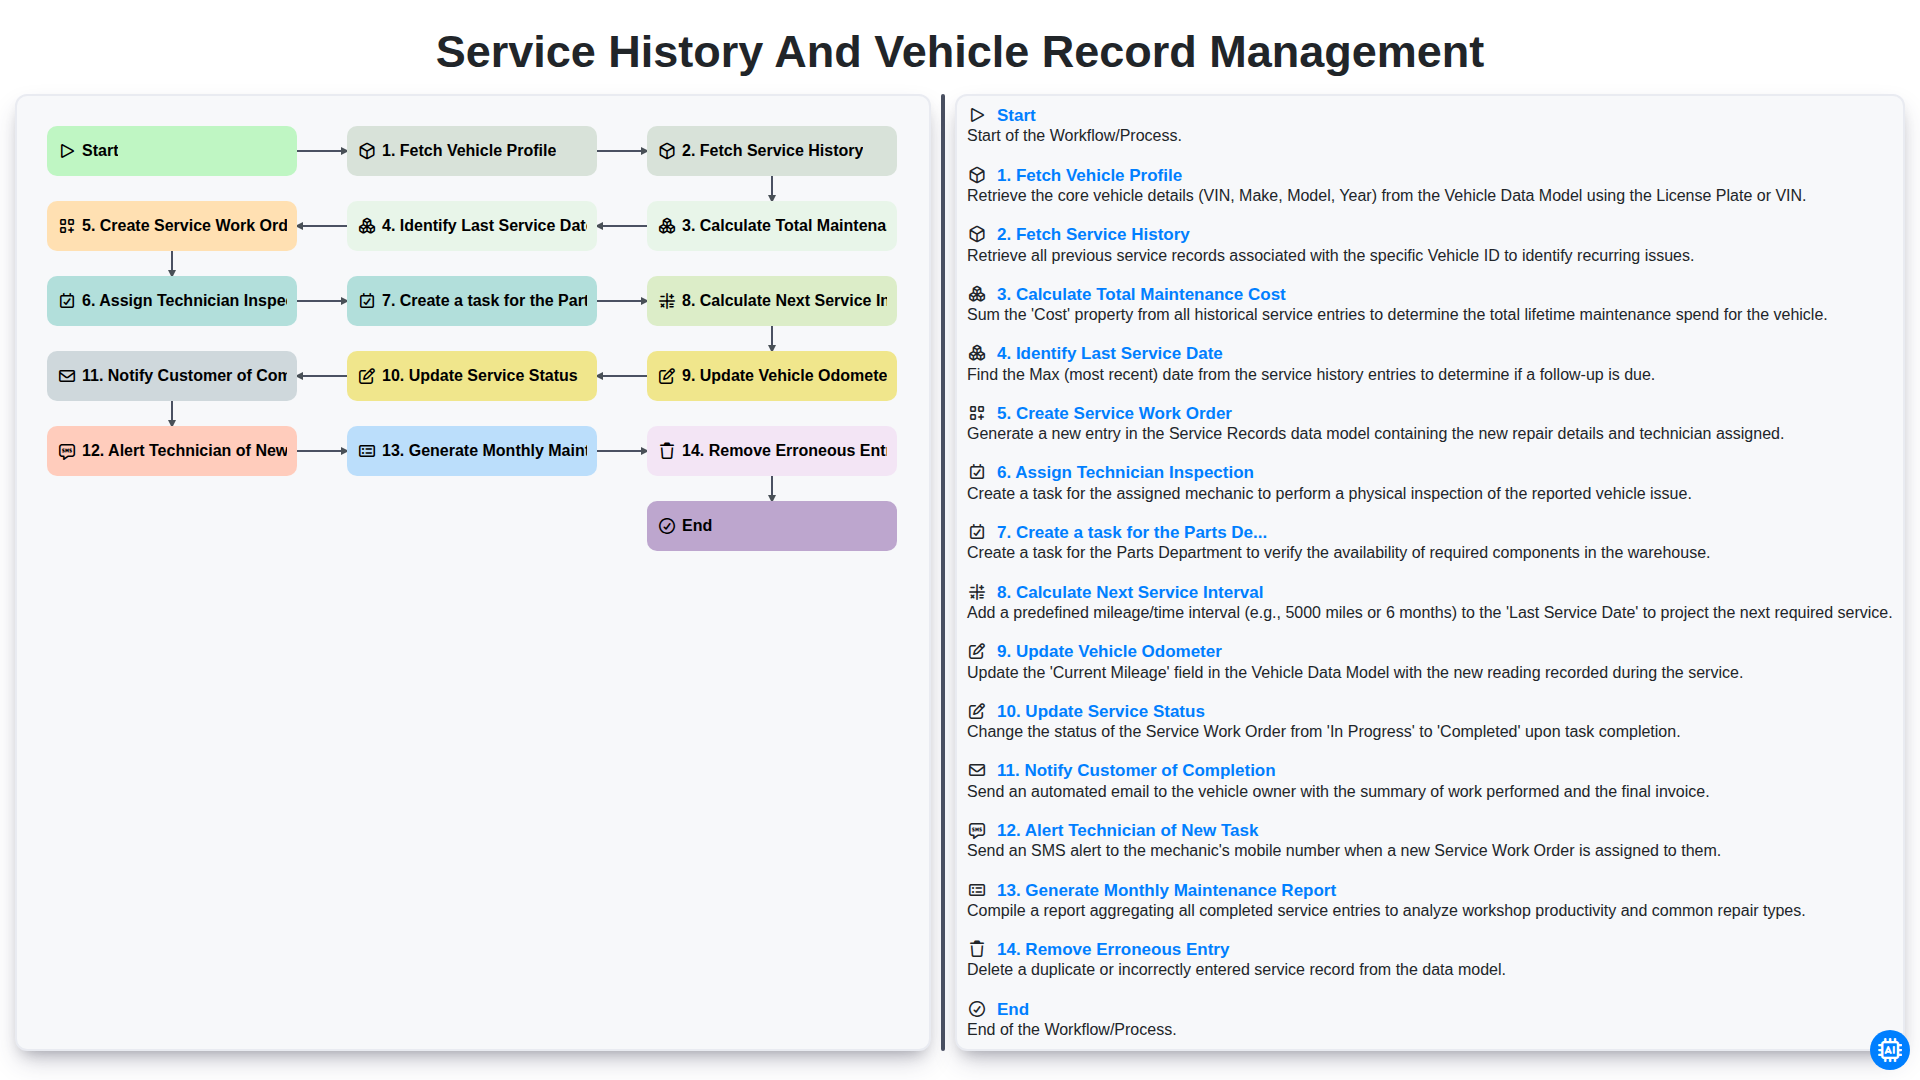The image size is (1920, 1080).
Task: Click the envelope icon beside list item 11. Notify Customer
Action: click(x=977, y=770)
